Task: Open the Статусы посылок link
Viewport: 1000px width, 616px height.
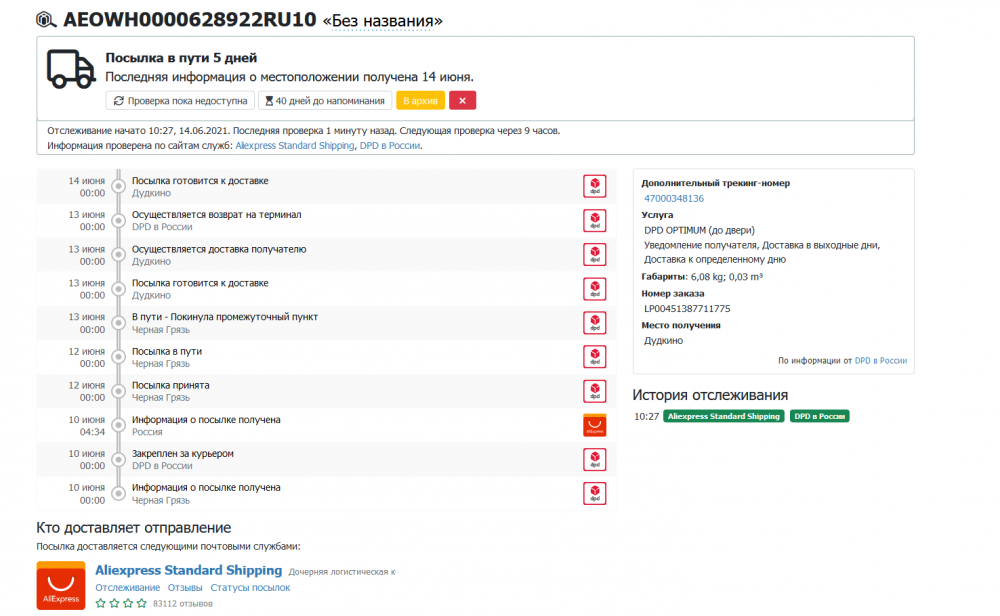Action: 252,587
